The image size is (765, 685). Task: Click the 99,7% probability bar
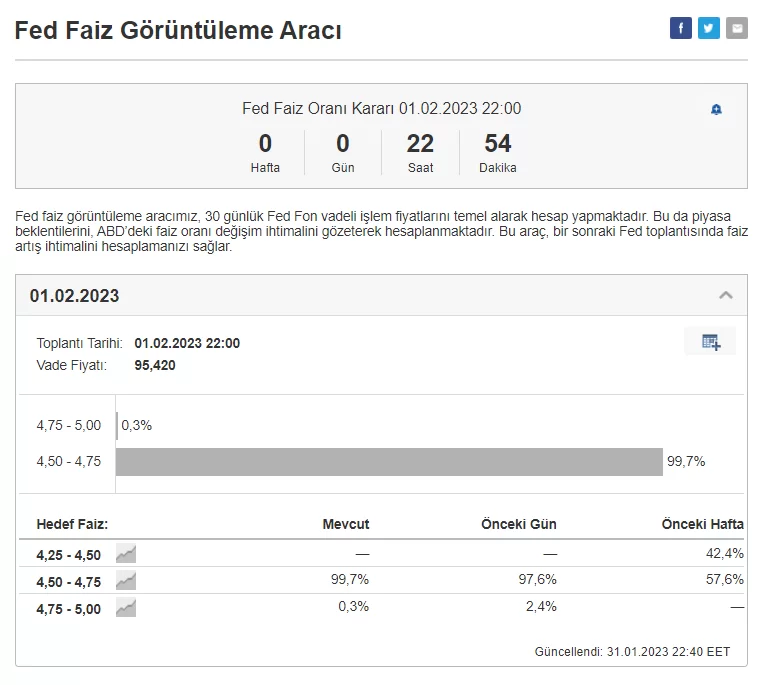389,461
